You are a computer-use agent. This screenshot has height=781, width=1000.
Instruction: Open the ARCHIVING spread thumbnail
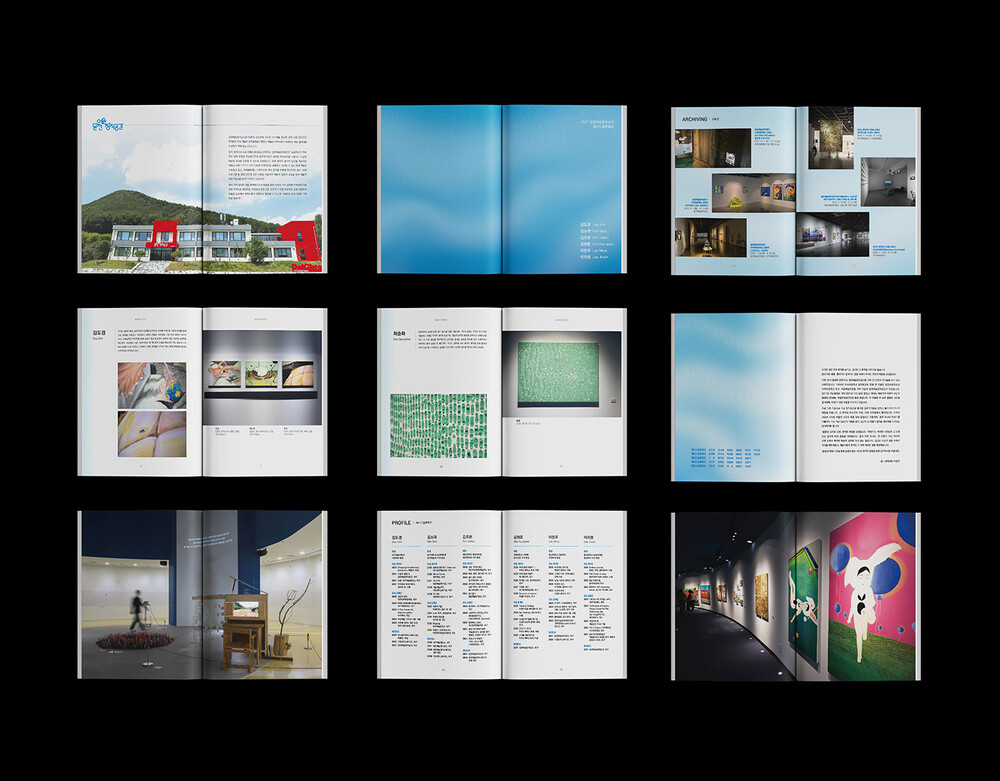pyautogui.click(x=795, y=190)
